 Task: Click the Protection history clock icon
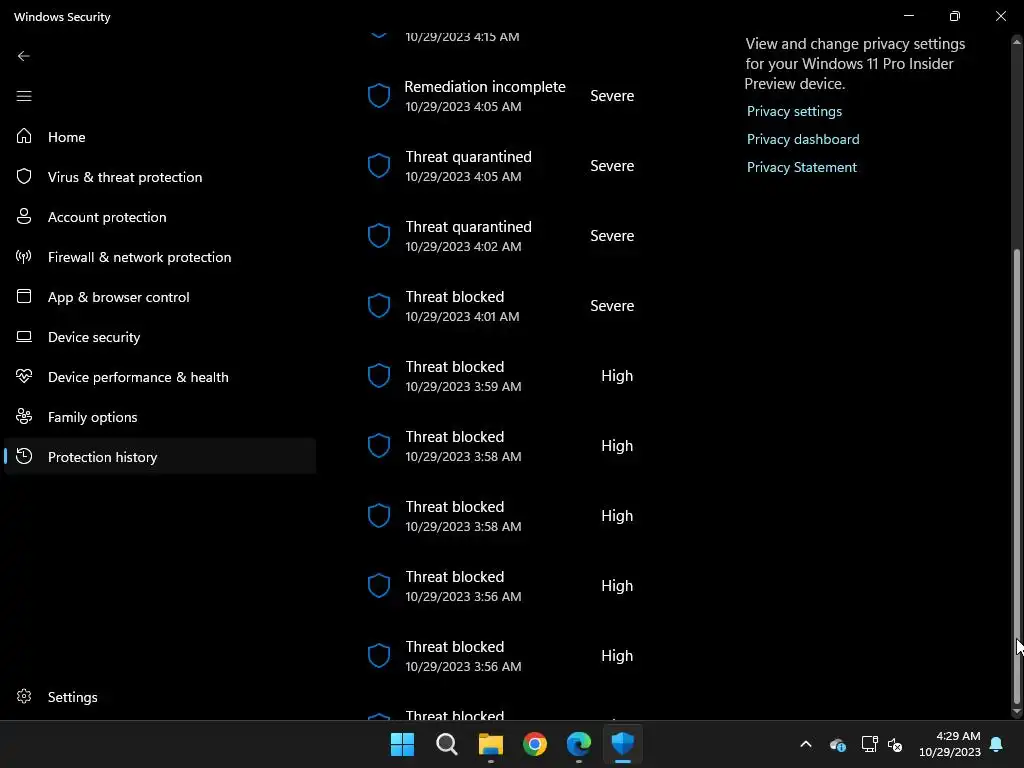(x=24, y=456)
